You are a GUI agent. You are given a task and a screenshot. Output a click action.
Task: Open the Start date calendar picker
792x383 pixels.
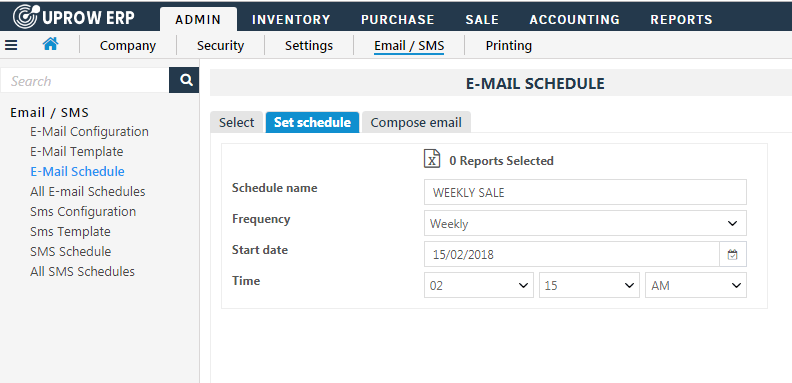point(732,255)
